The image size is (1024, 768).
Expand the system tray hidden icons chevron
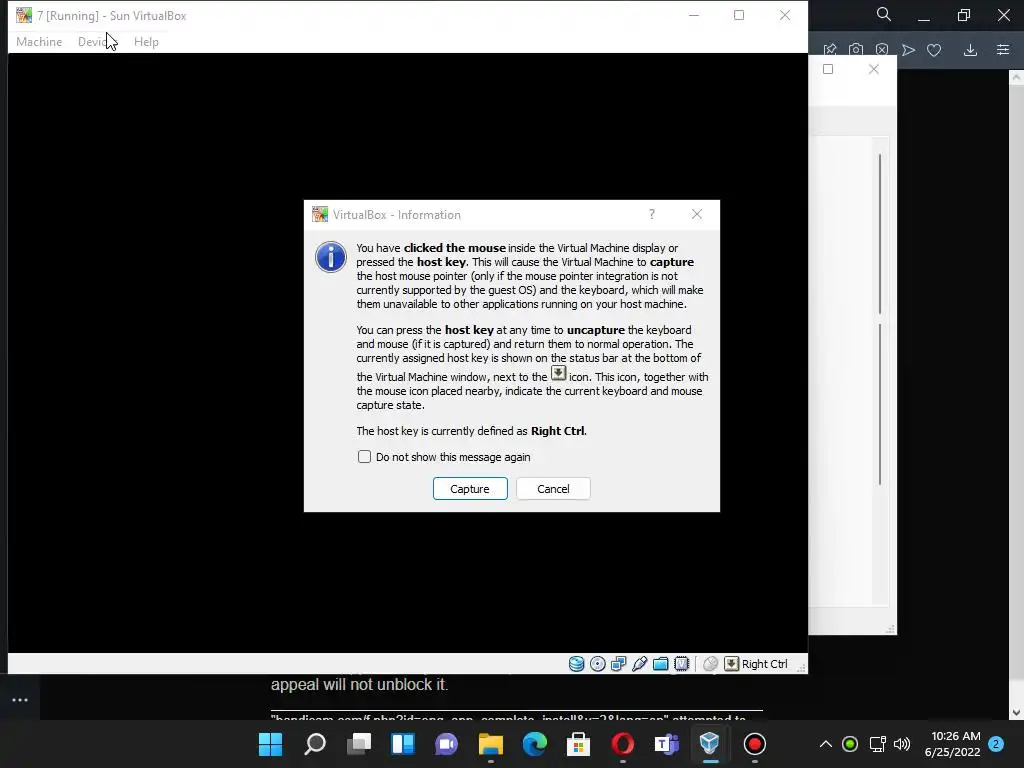tap(825, 744)
